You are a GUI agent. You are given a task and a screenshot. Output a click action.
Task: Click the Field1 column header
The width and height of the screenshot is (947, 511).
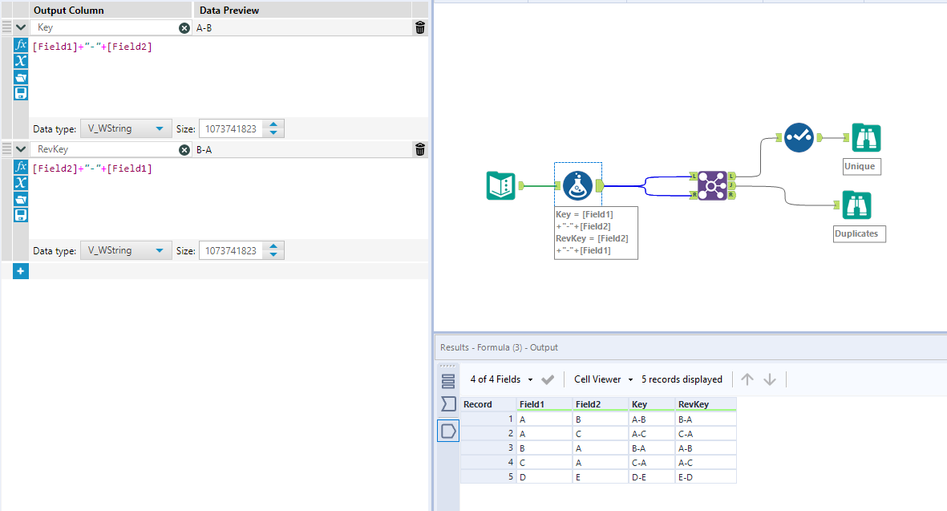tap(544, 404)
